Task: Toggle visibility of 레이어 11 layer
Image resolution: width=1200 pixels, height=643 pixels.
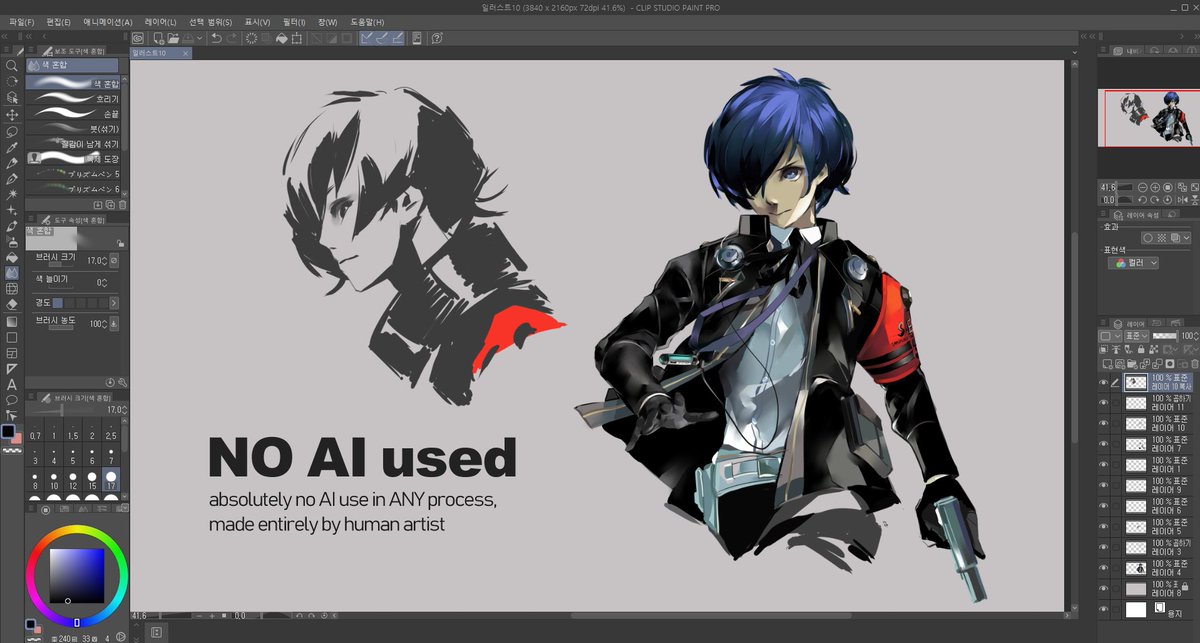Action: (1104, 403)
